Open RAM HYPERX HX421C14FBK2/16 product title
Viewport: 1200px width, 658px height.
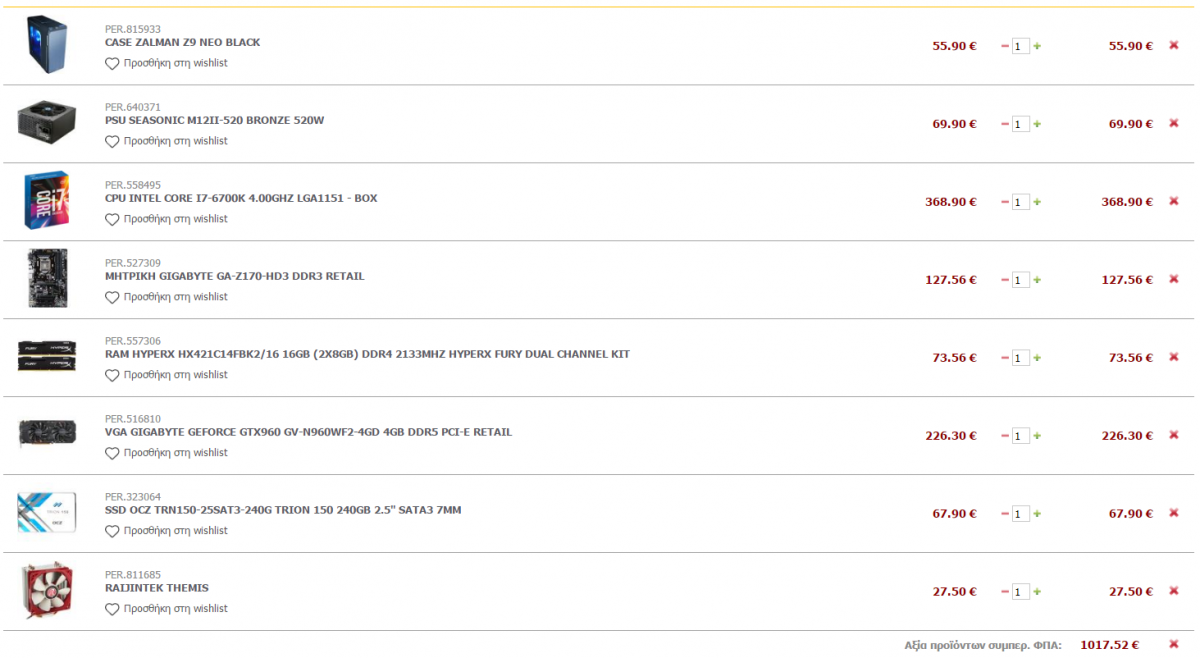tap(367, 355)
